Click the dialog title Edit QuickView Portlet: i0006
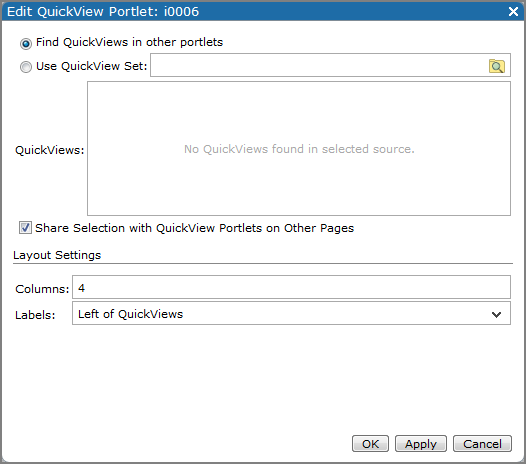Image resolution: width=526 pixels, height=464 pixels. (x=103, y=11)
